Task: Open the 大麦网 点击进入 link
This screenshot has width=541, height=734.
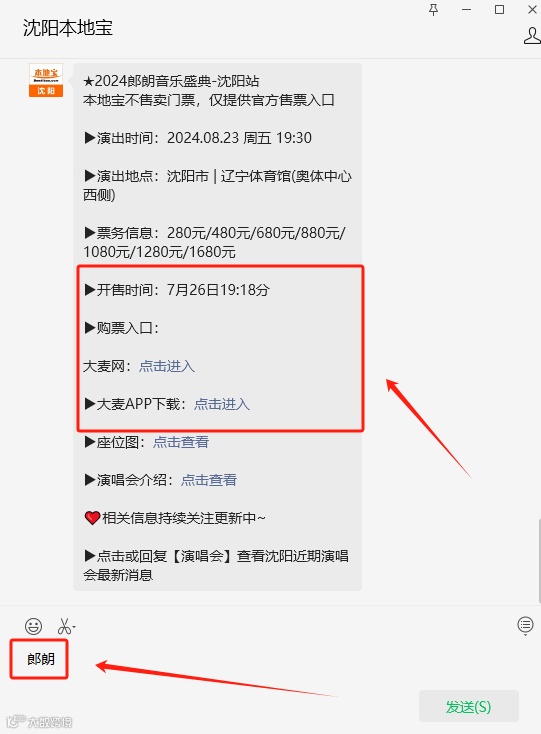Action: (x=167, y=366)
